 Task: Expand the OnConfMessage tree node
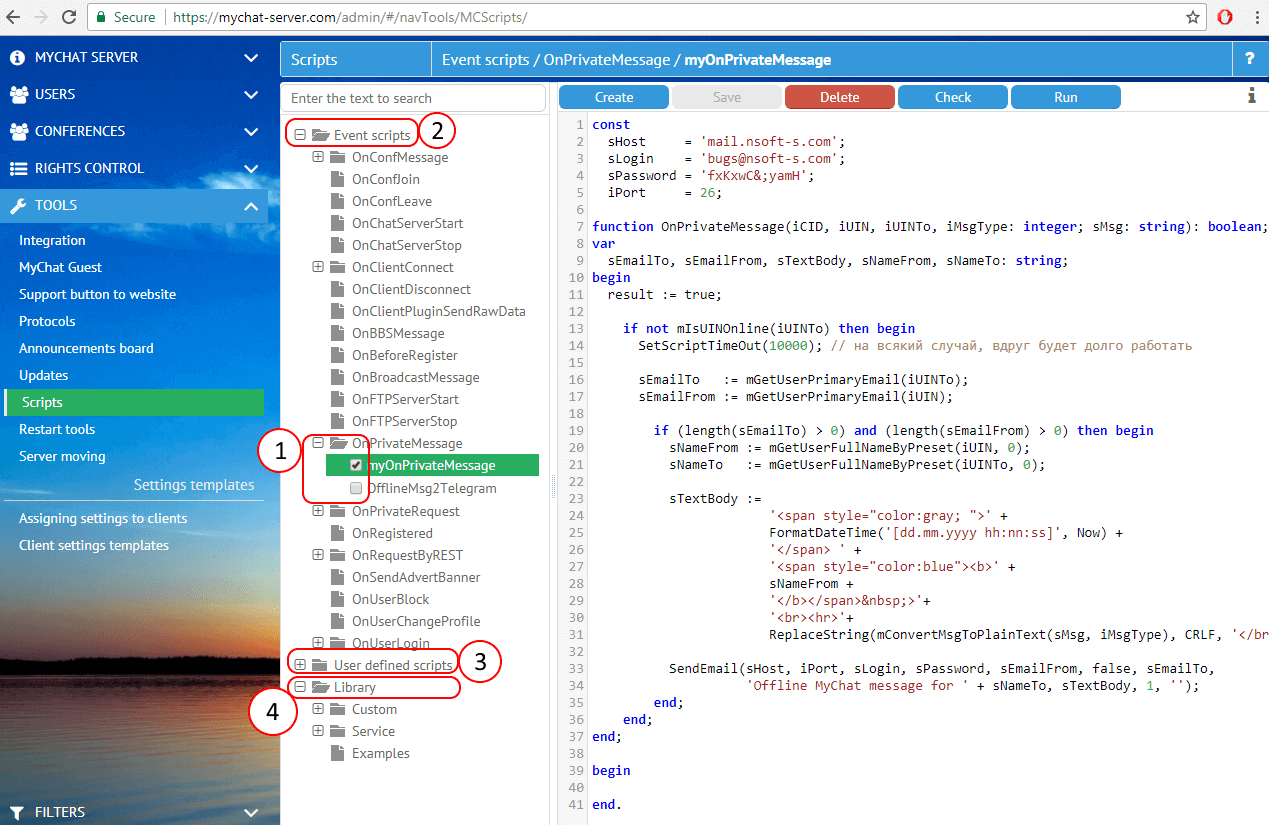[x=318, y=157]
